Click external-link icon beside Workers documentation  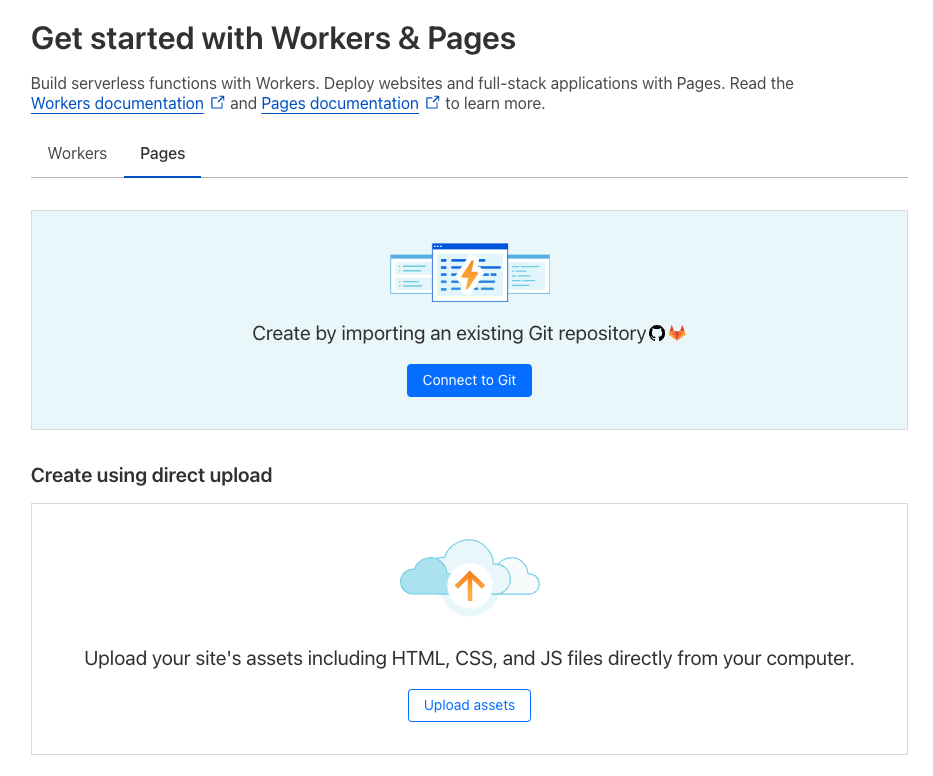217,103
